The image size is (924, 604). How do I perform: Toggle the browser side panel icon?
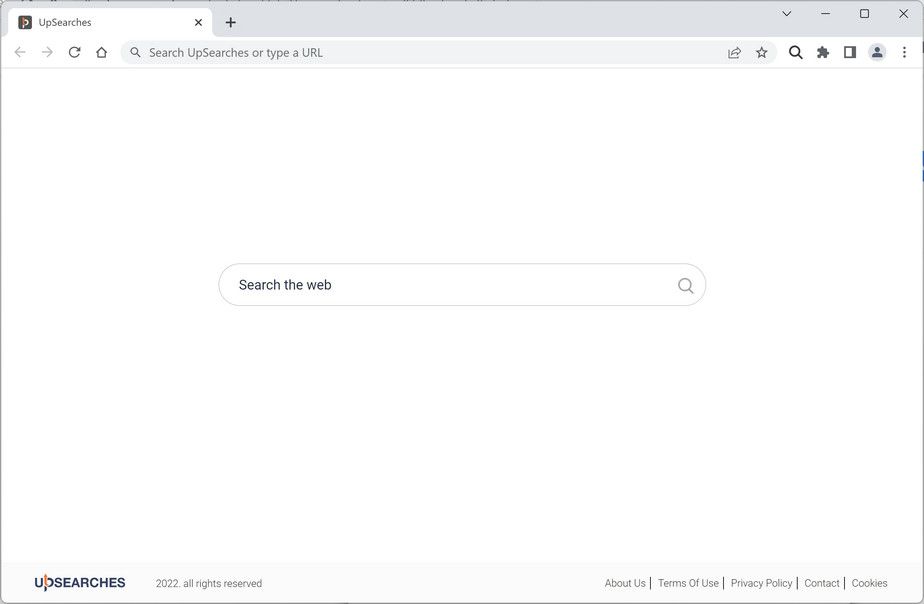(850, 52)
